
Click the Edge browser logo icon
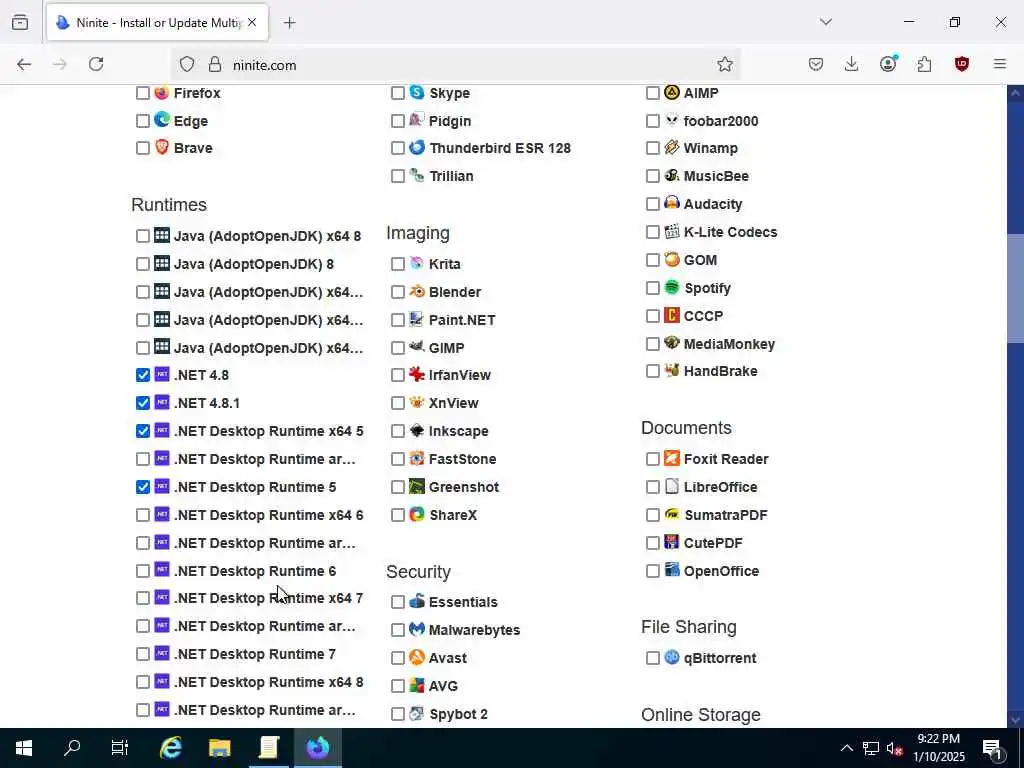[161, 120]
